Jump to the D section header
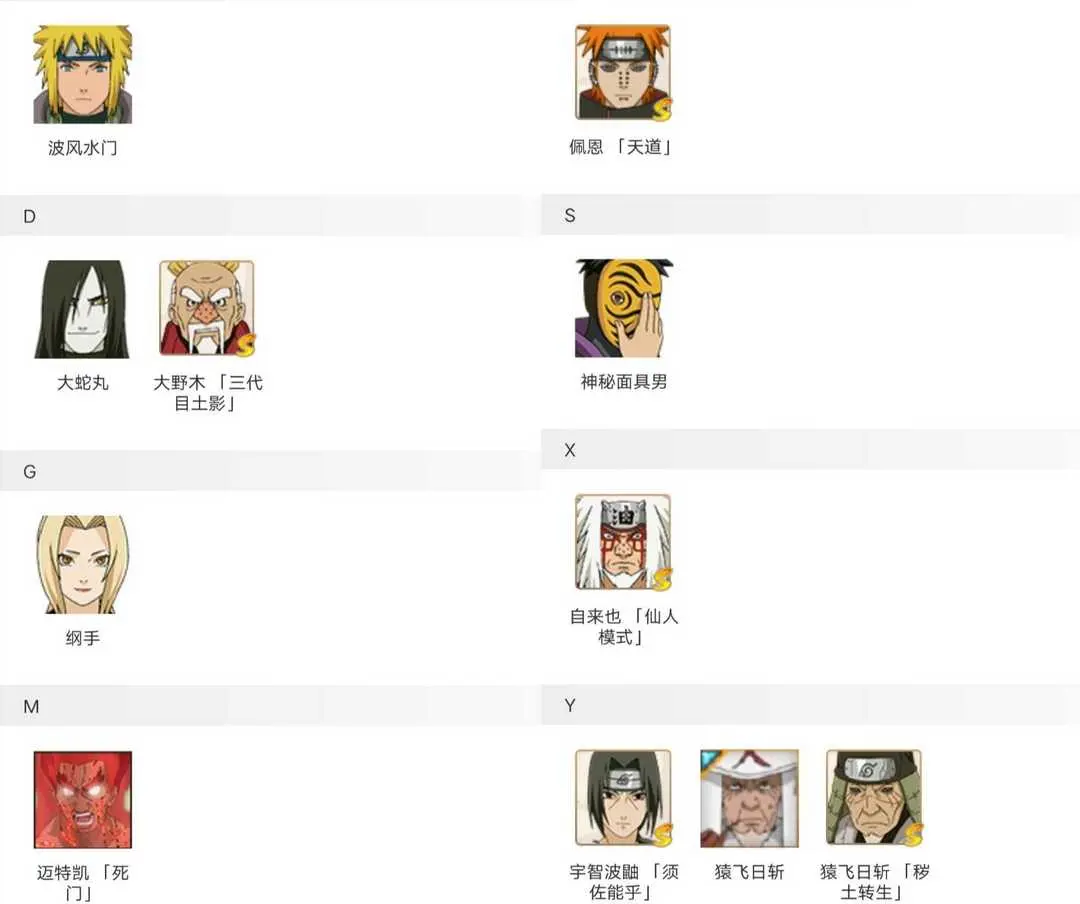Image resolution: width=1080 pixels, height=904 pixels. (x=30, y=217)
